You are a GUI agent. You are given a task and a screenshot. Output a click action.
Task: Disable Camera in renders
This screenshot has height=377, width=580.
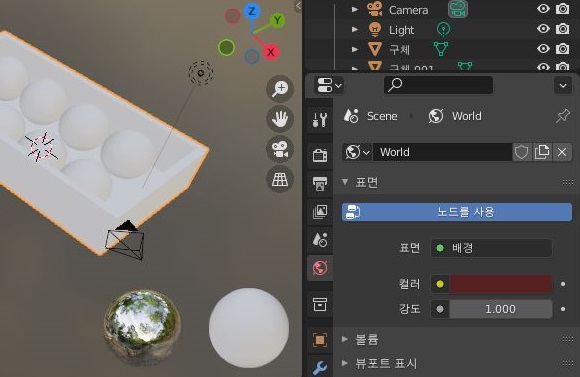(x=563, y=9)
